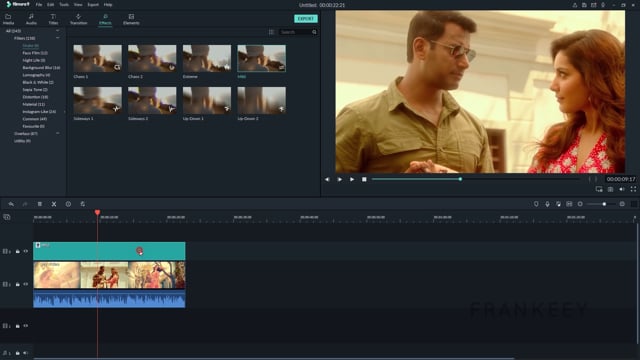
Task: Adjust the timeline zoom slider handle
Action: [x=604, y=204]
